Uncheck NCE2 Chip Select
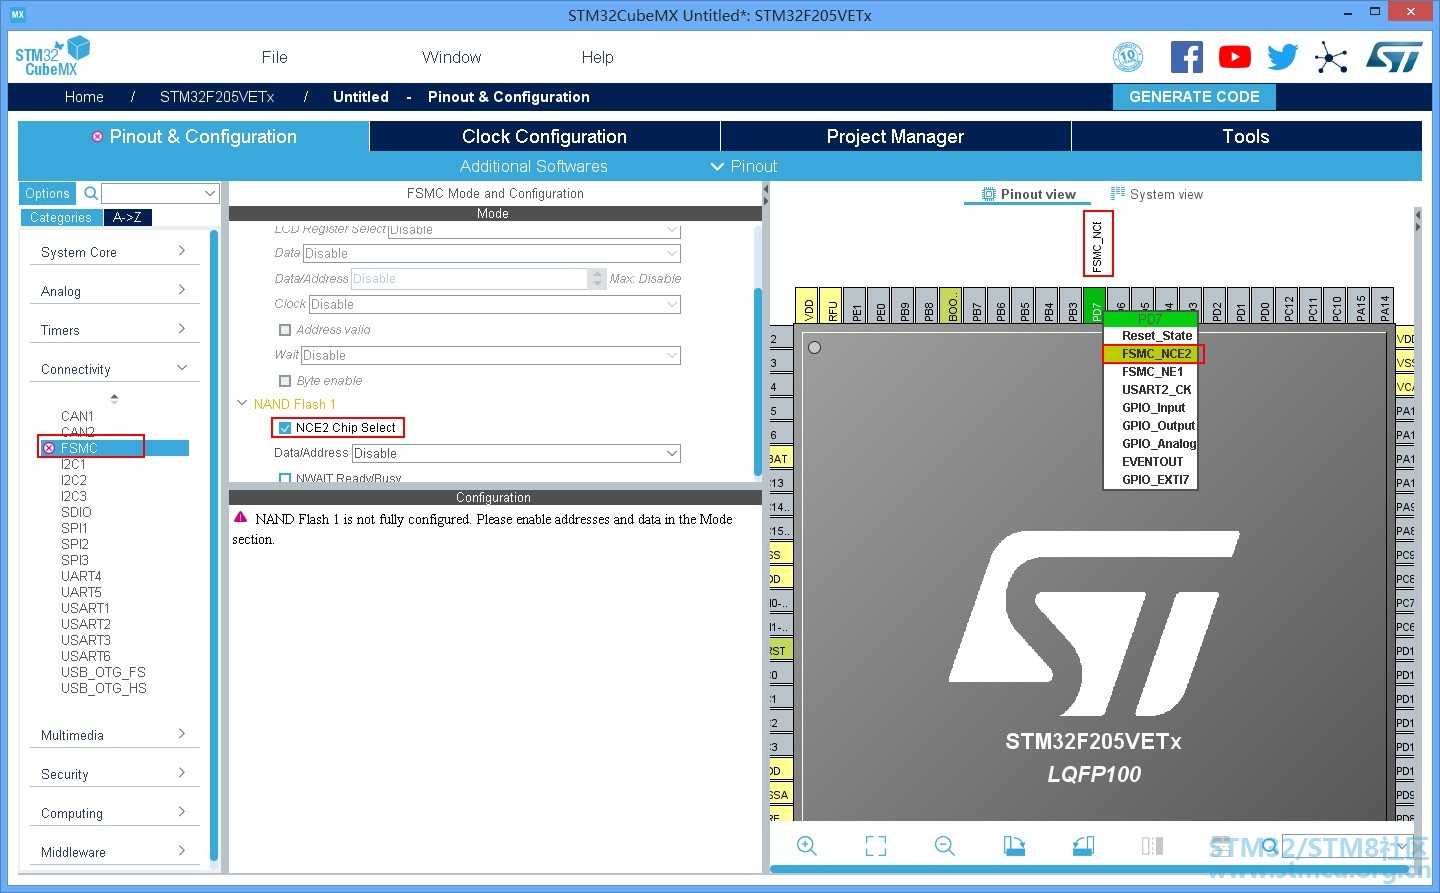 (285, 427)
